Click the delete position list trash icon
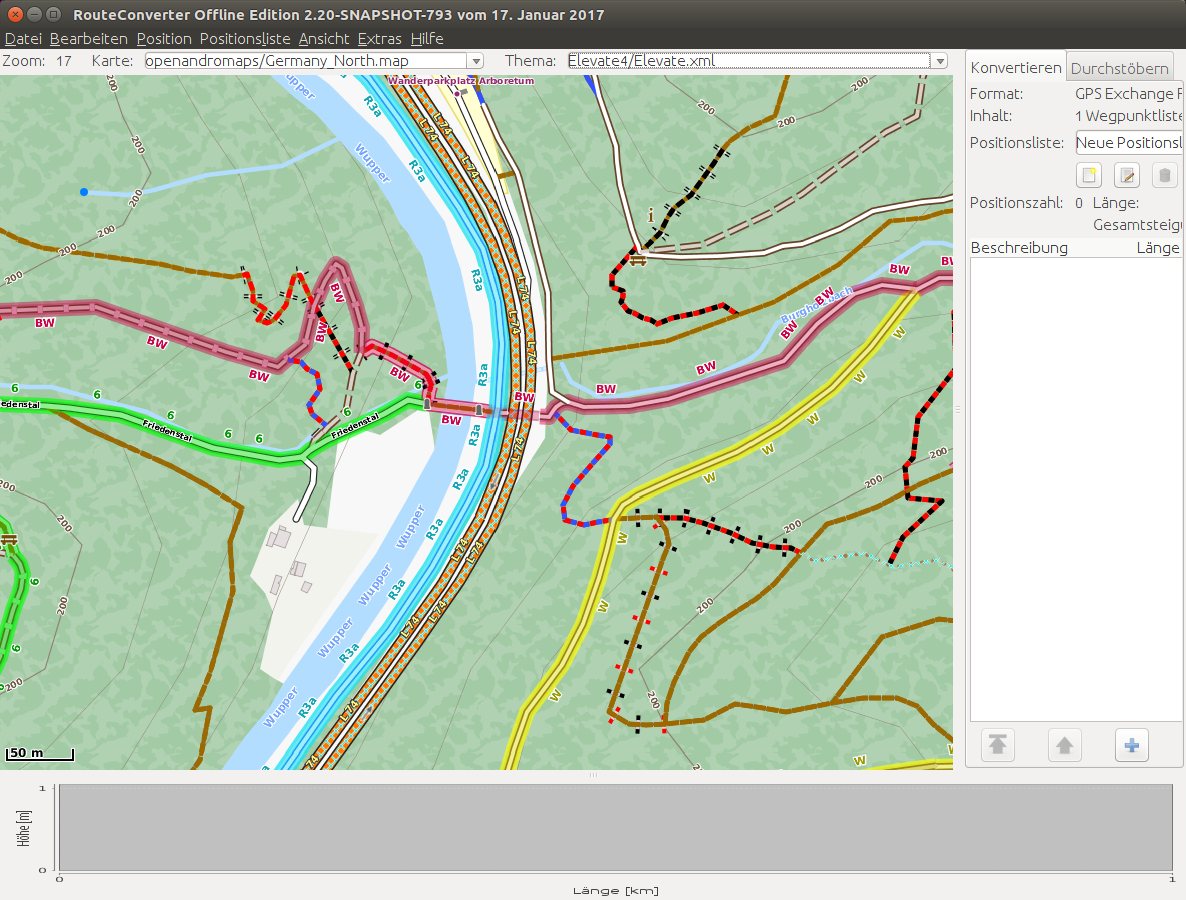This screenshot has height=900, width=1186. [1165, 176]
